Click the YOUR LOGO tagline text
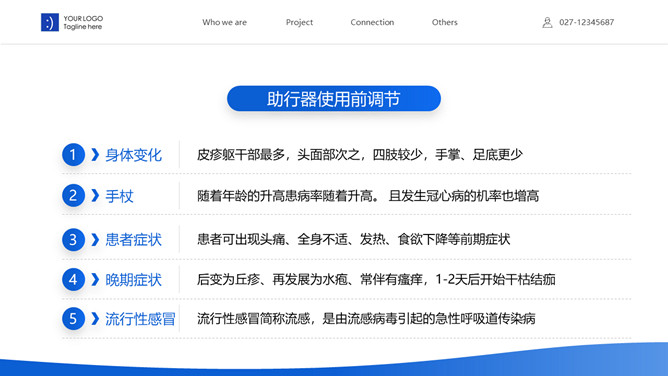This screenshot has height=376, width=668. point(83,23)
